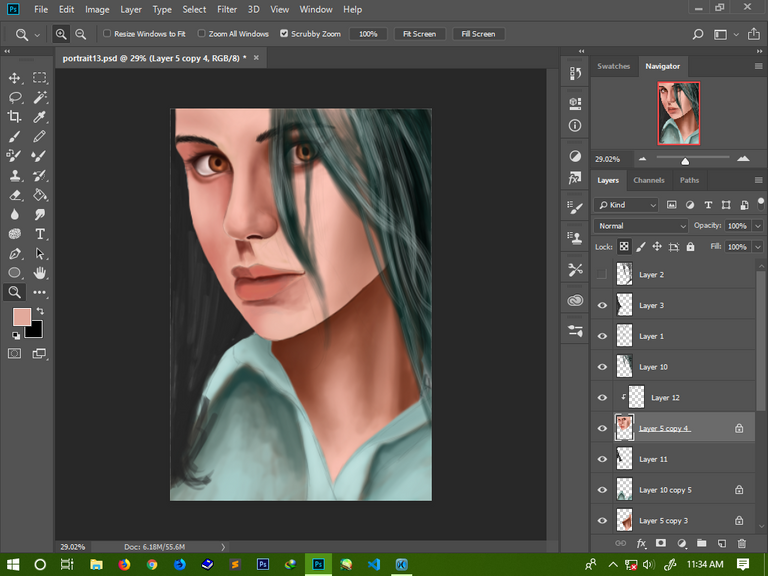
Task: Enable Resize Windows to Fit checkbox
Action: 107,34
